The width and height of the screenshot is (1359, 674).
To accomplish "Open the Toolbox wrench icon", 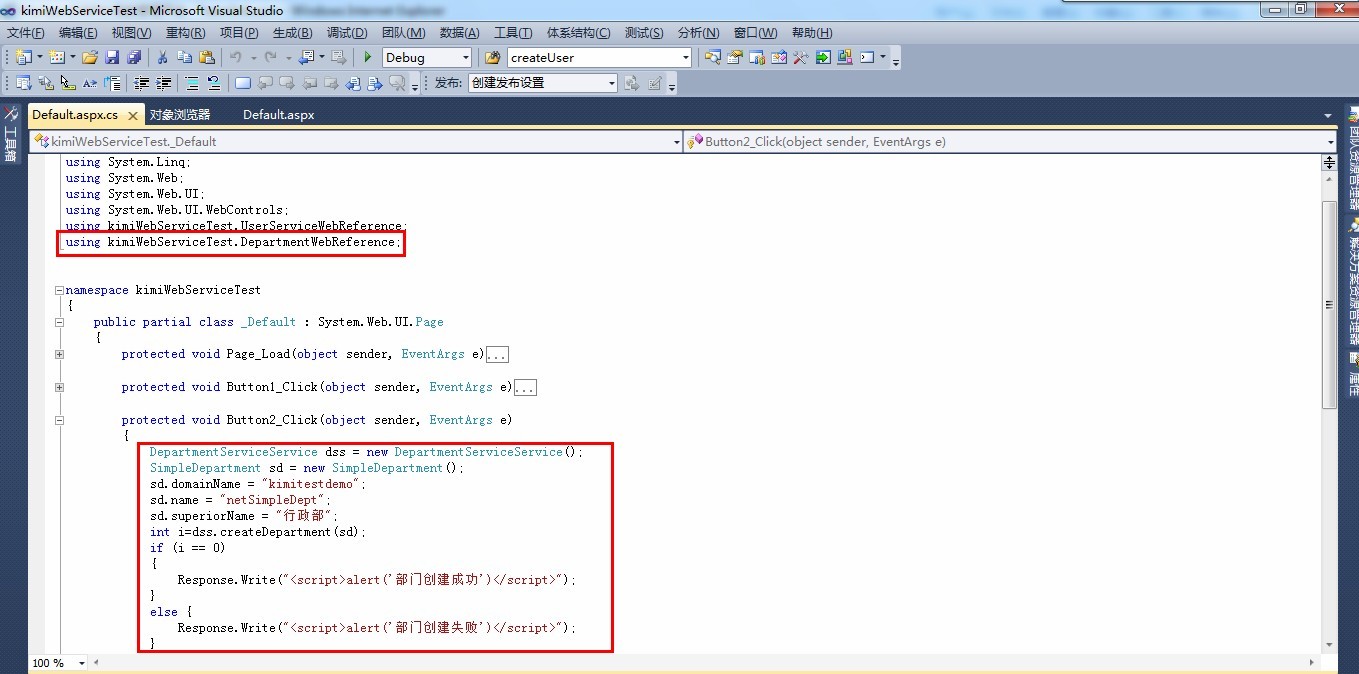I will point(800,57).
